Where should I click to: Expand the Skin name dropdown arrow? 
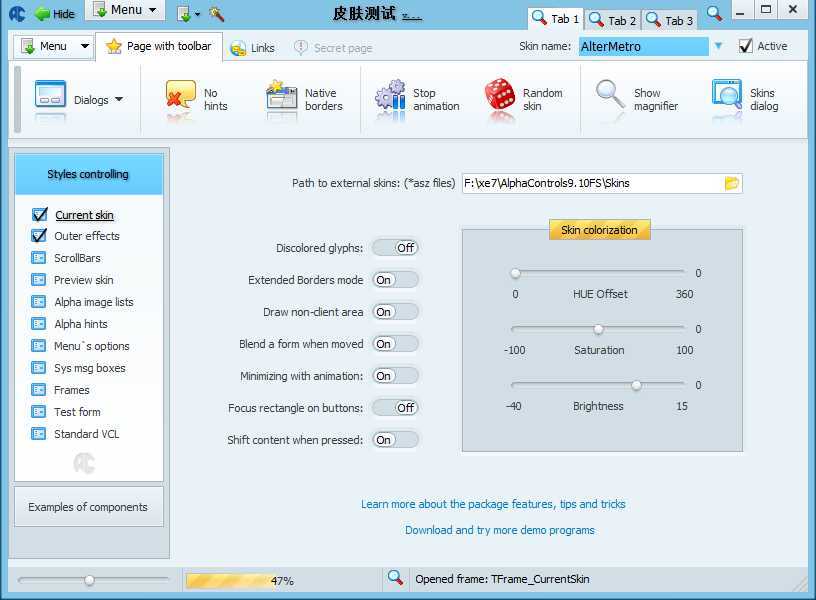pos(718,46)
